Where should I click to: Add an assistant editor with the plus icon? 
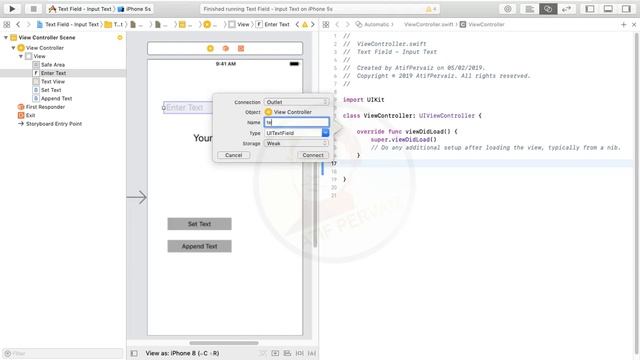pyautogui.click(x=624, y=24)
